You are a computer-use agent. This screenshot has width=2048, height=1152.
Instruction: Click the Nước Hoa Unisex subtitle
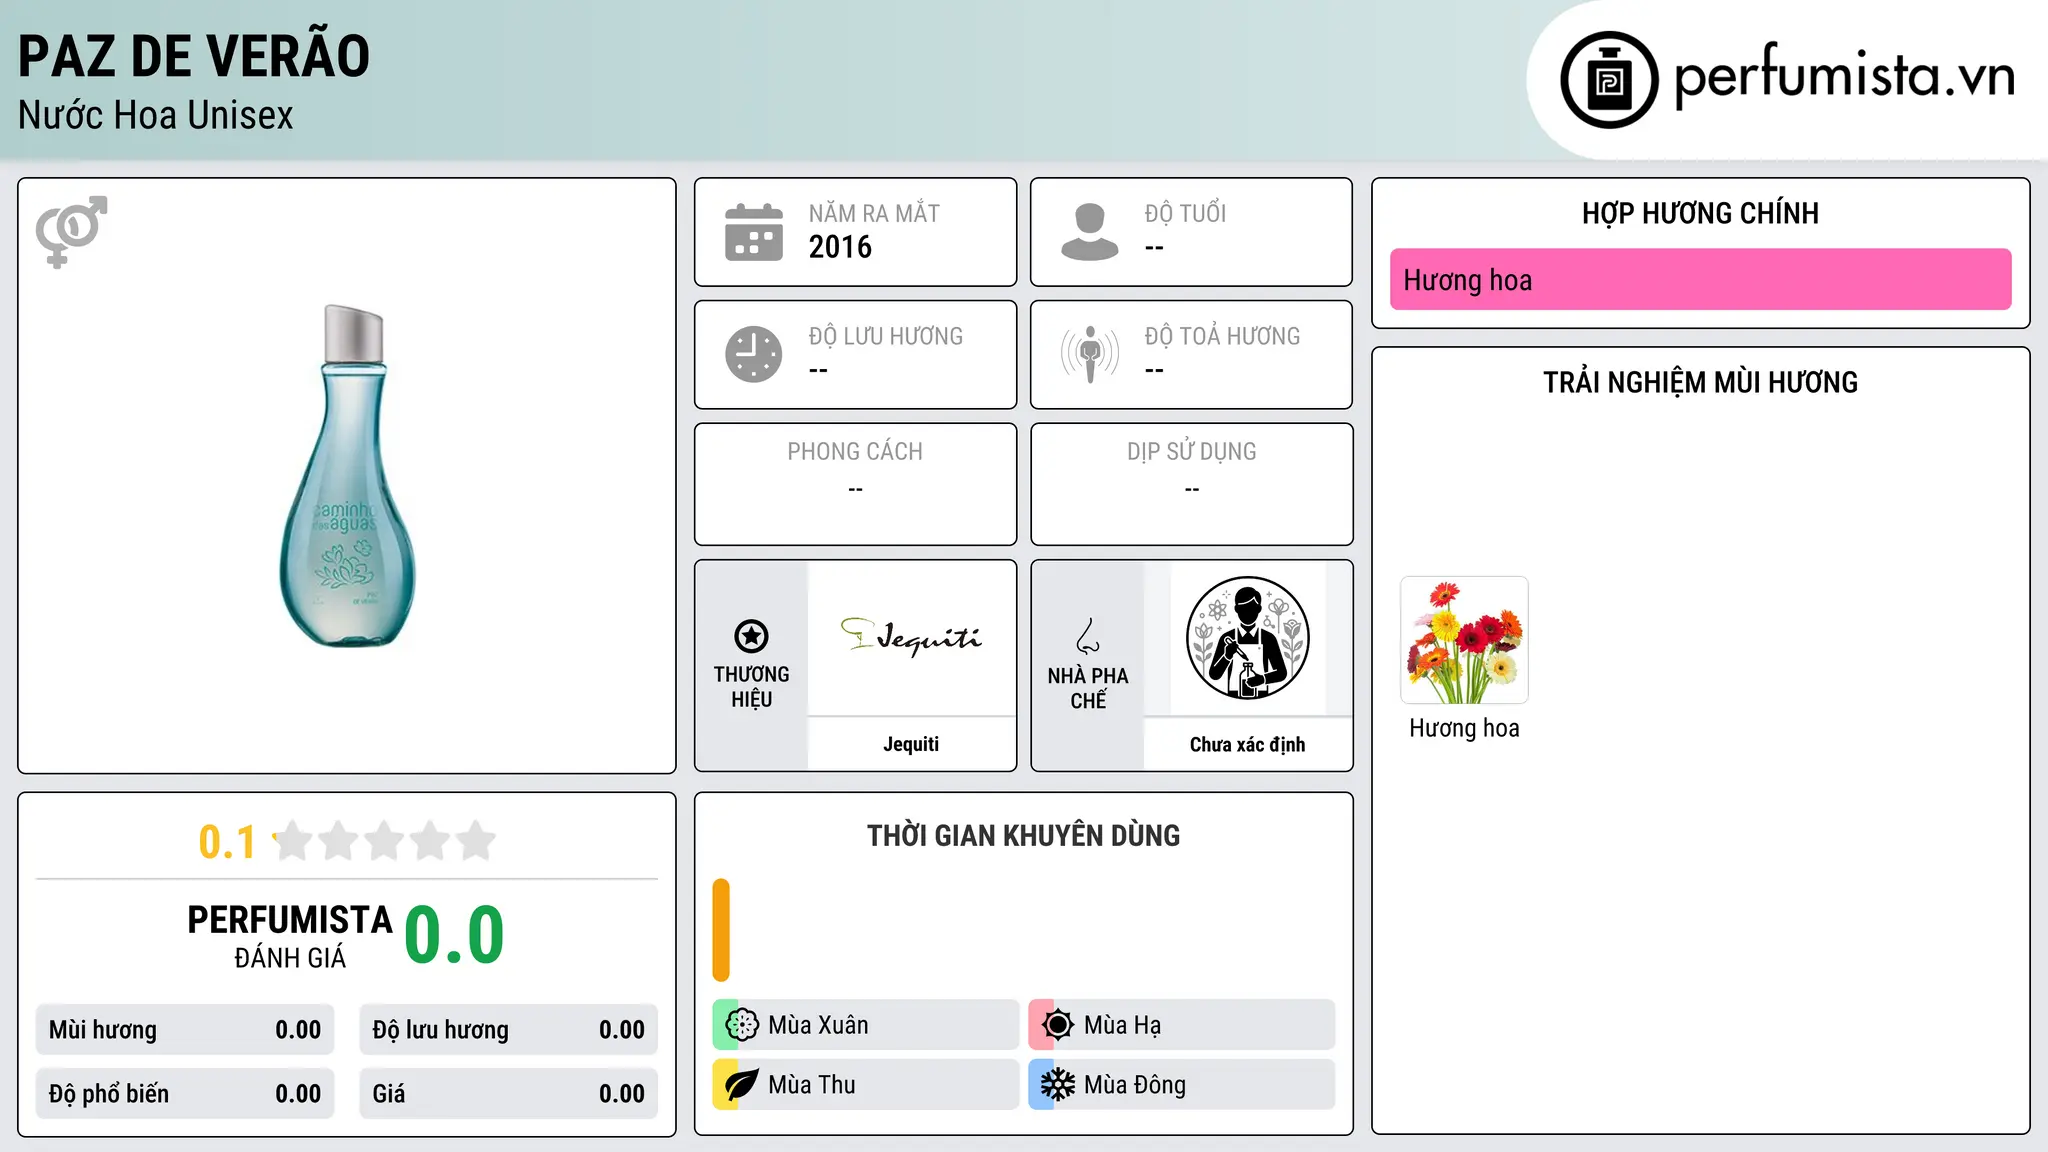[x=156, y=116]
